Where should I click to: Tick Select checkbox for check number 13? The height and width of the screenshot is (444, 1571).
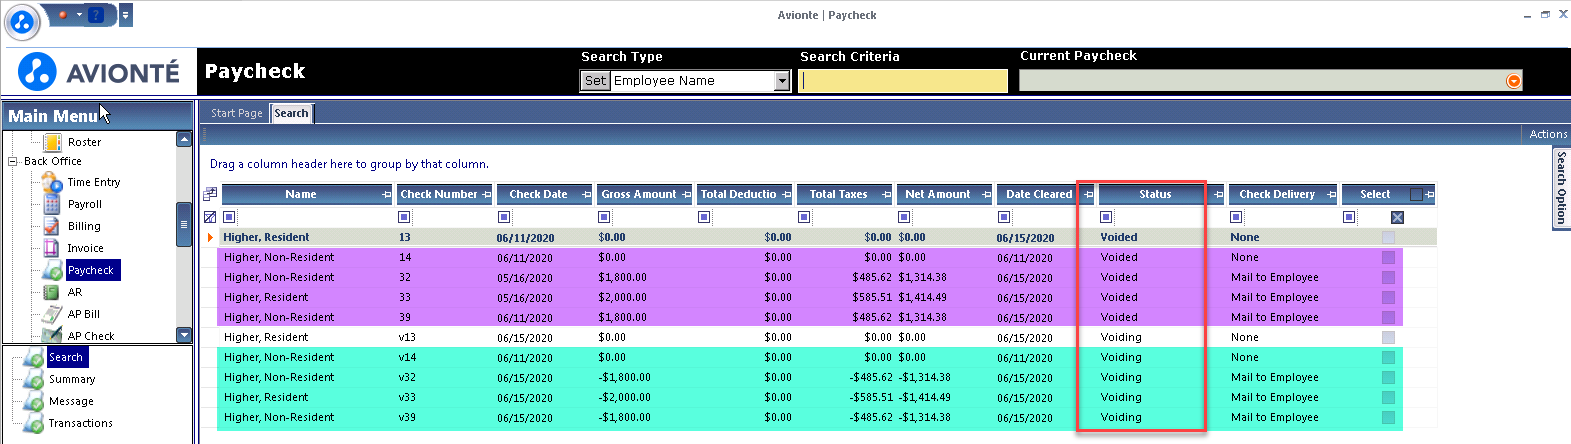[x=1388, y=237]
